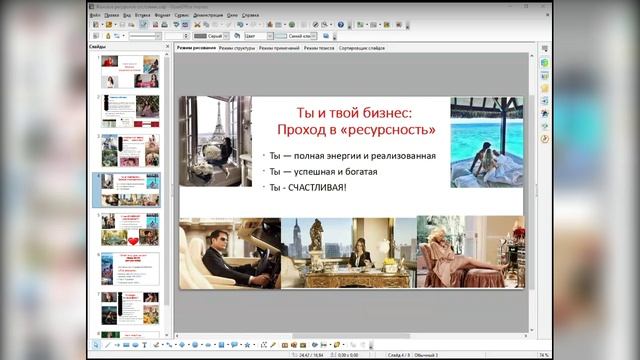Select the Stars shapes tool
Viewport: 640px width, 360px height.
(x=247, y=345)
